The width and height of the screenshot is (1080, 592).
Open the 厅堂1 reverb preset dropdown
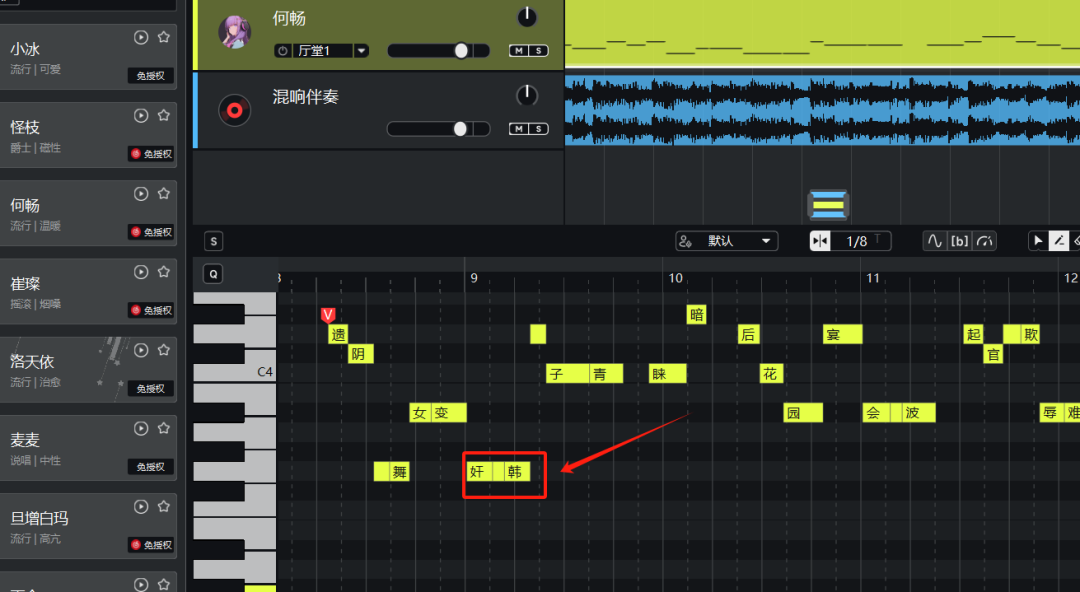[361, 51]
